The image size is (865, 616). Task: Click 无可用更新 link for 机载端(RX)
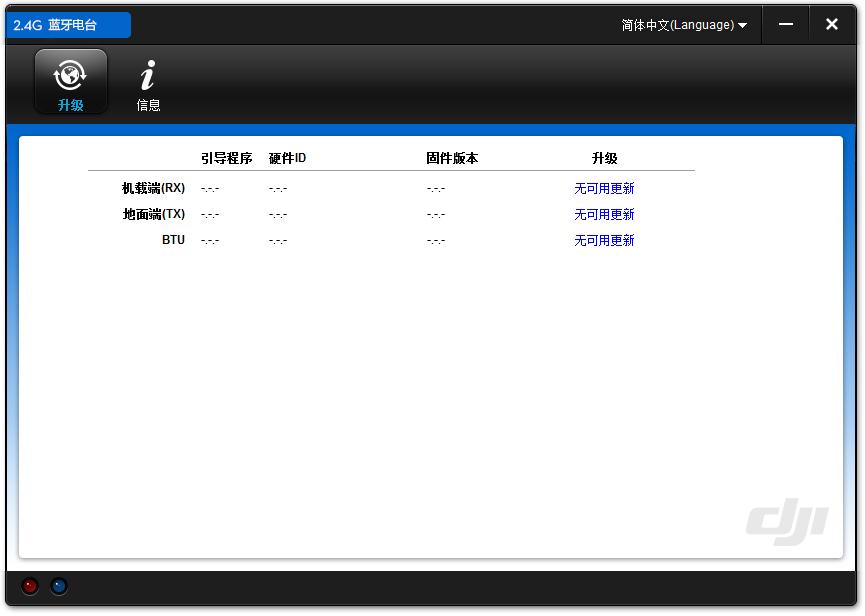tap(604, 188)
